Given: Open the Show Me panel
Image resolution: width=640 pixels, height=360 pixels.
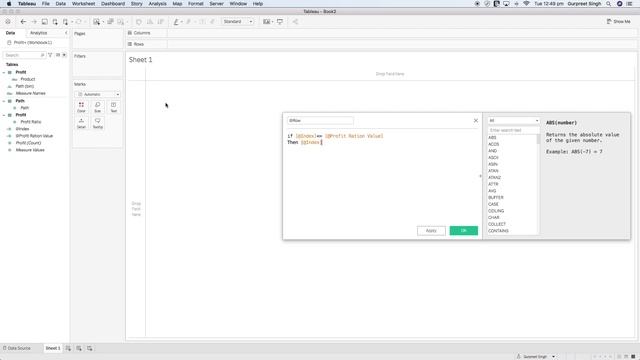Looking at the screenshot, I should coord(618,22).
